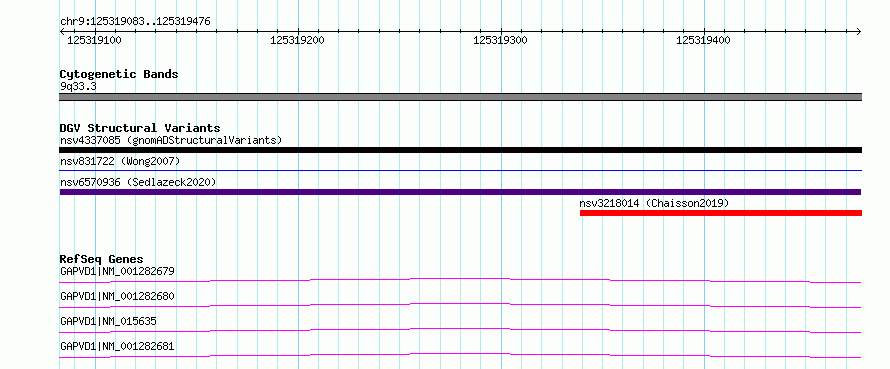
Task: Click the GAPVD1|NM_001282681 transcript label
Action: [117, 346]
